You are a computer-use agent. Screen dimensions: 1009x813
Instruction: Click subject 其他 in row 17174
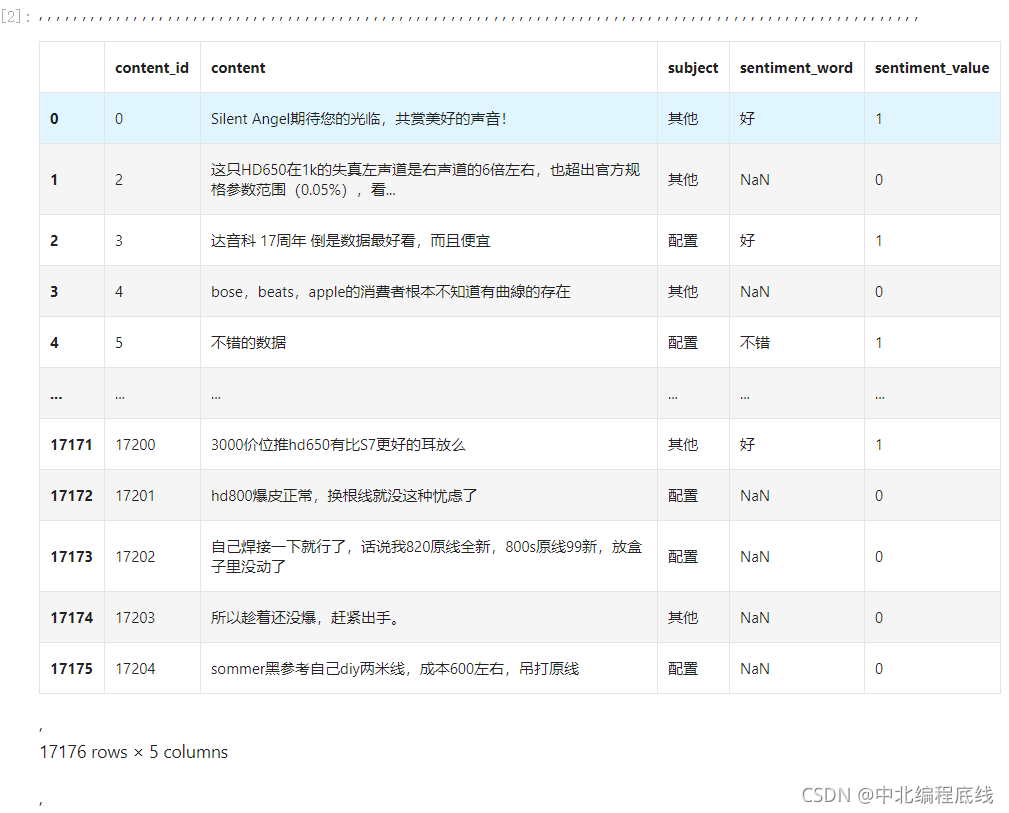point(683,618)
